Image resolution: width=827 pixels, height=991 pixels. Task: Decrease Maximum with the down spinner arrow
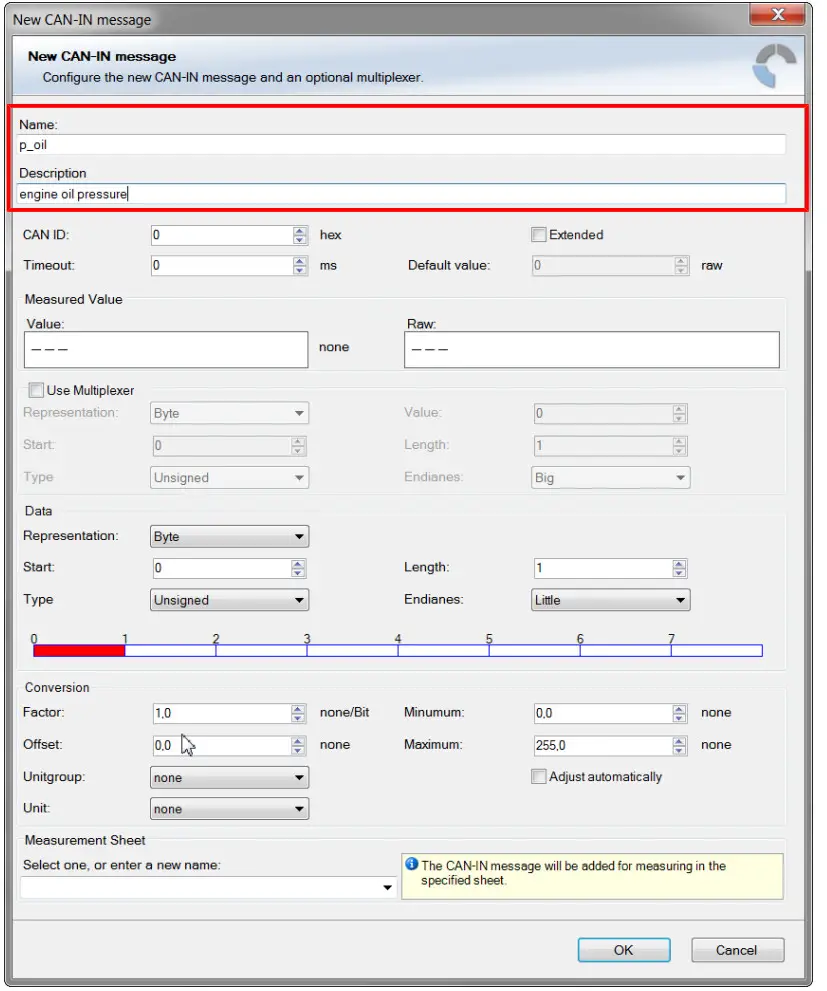tap(679, 751)
